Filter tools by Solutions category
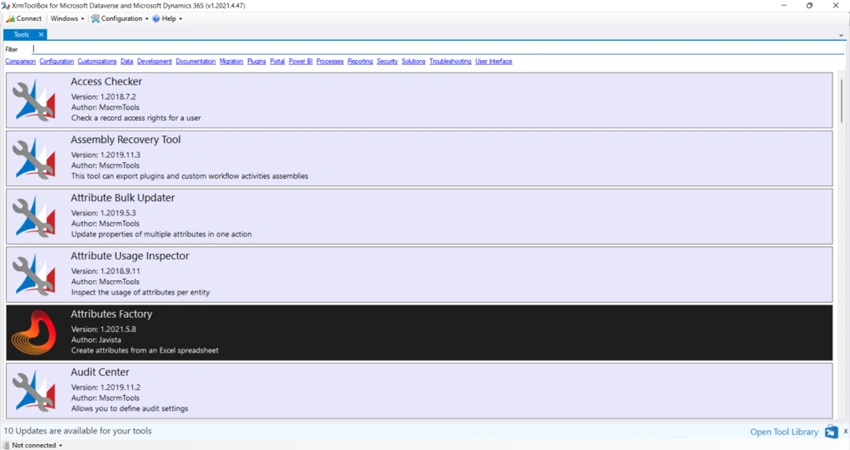Viewport: 850px width, 450px height. click(x=414, y=61)
